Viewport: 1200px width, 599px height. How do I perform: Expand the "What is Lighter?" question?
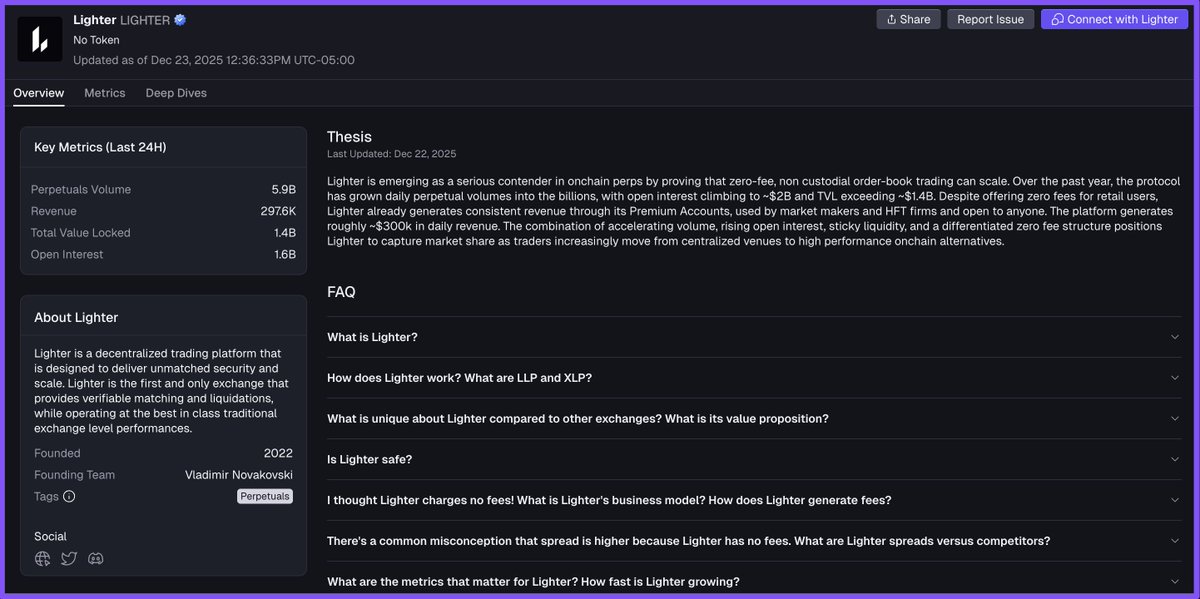(754, 337)
